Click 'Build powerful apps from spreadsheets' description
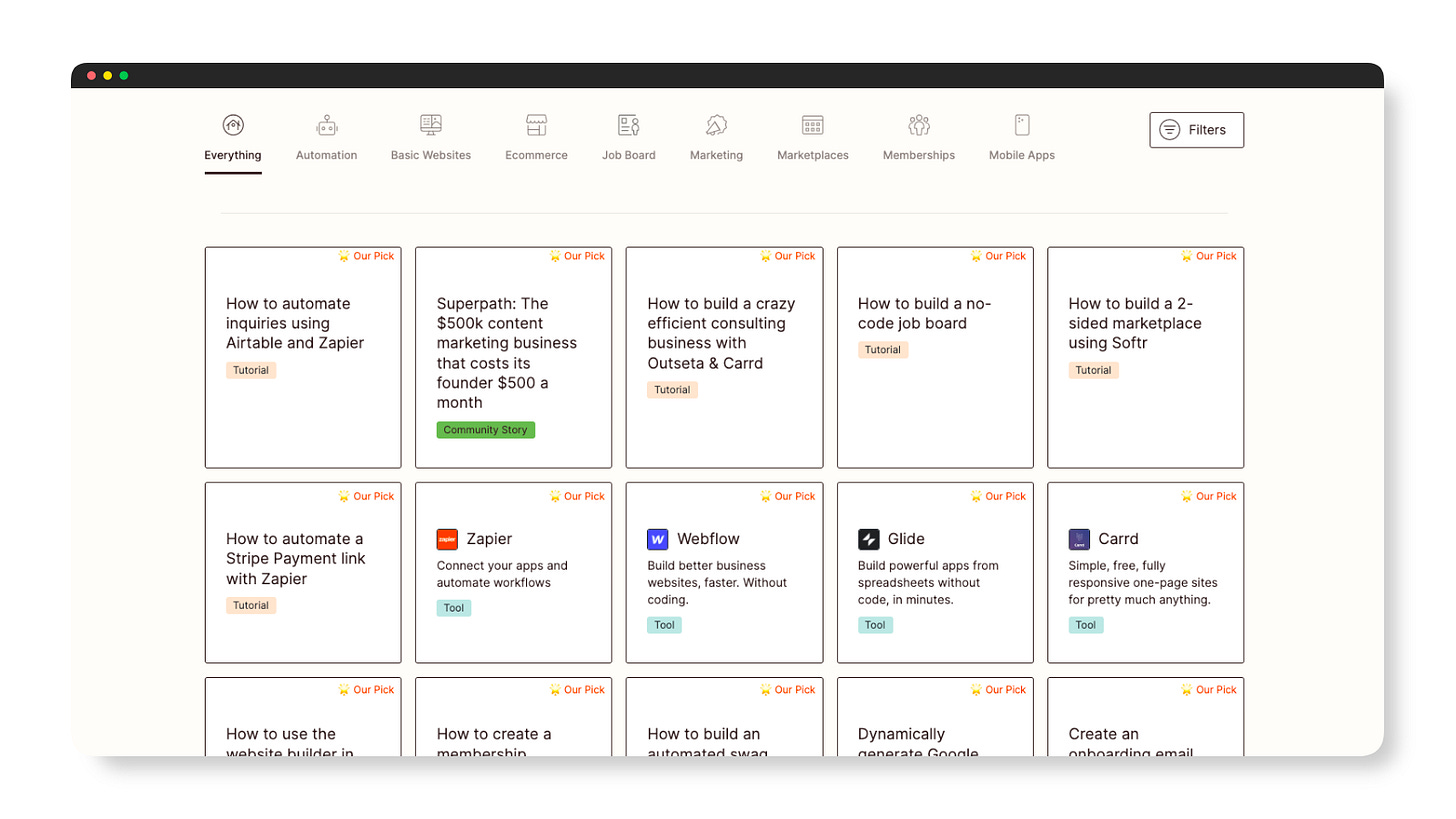This screenshot has width=1456, height=819. pyautogui.click(x=928, y=582)
